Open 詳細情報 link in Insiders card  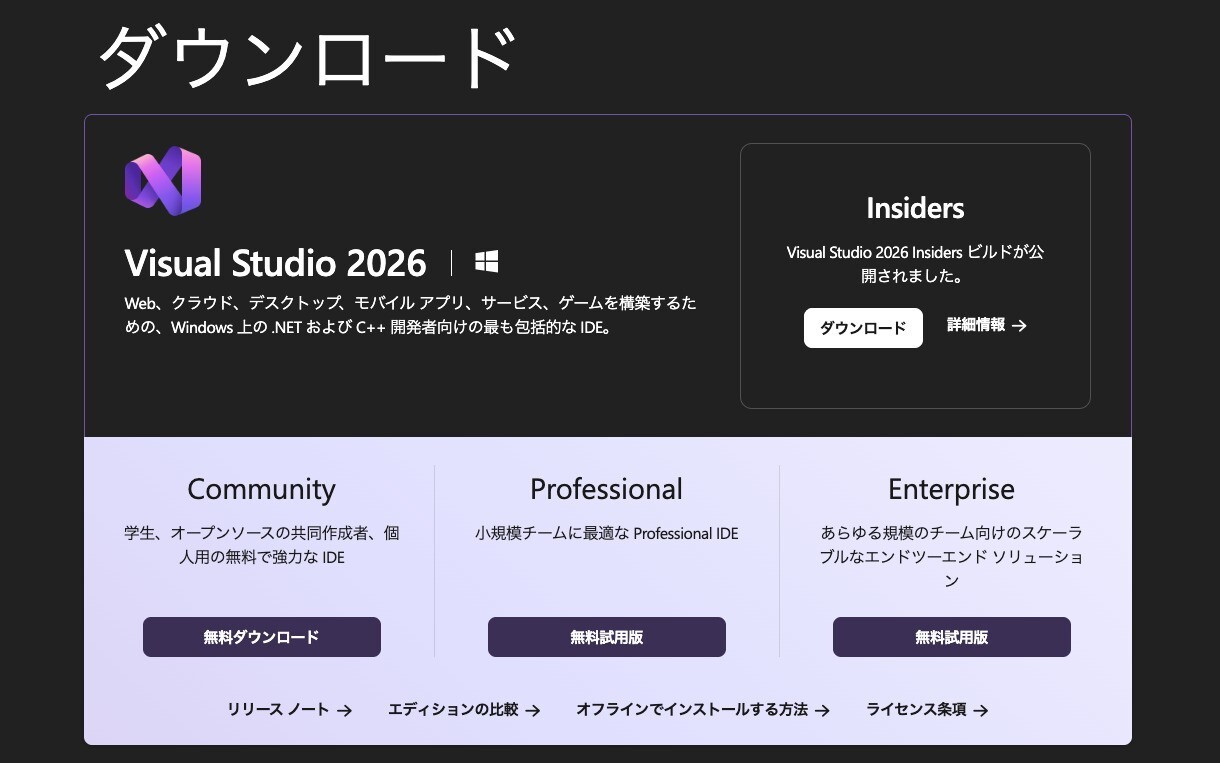tap(987, 325)
